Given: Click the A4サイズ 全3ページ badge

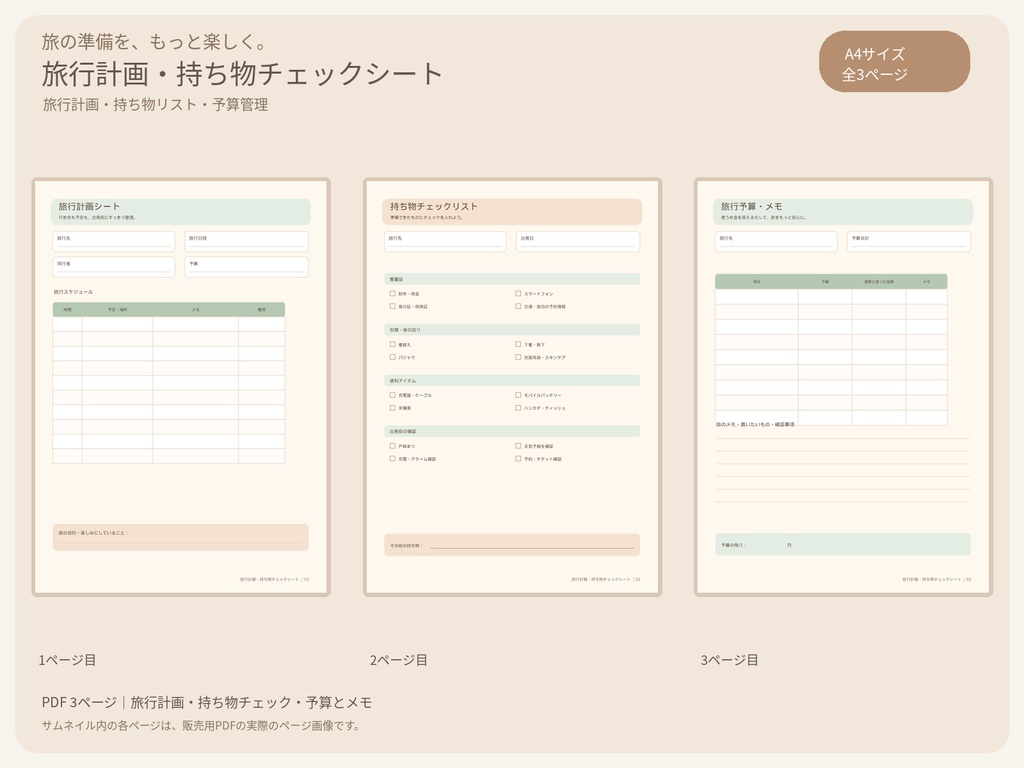Looking at the screenshot, I should coord(894,61).
